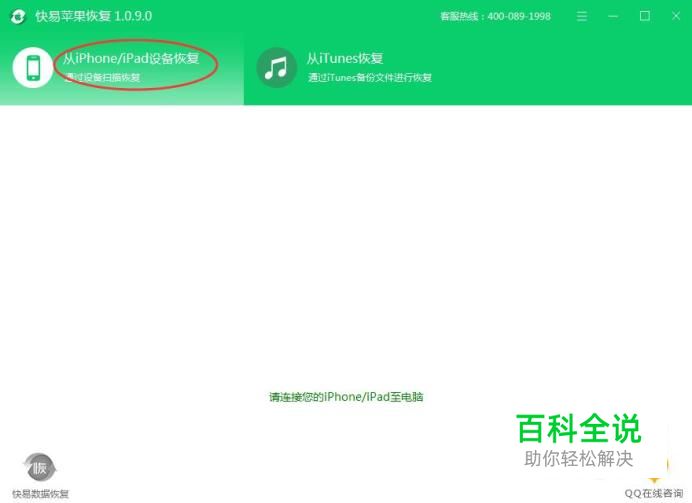Click text 请连接您的iPhone/iPad至电脑
This screenshot has width=692, height=503.
346,397
